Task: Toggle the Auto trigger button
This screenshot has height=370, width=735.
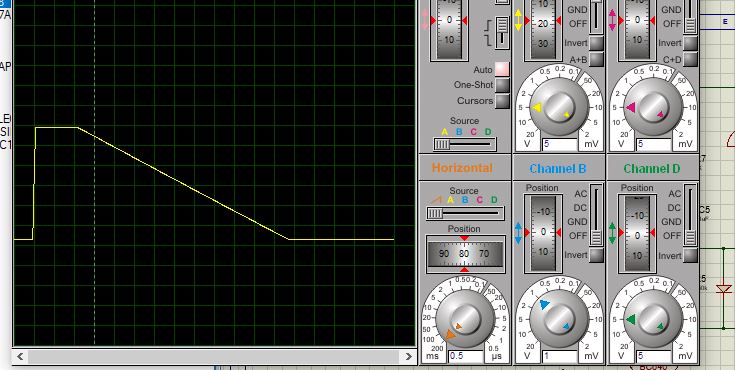Action: pyautogui.click(x=502, y=69)
